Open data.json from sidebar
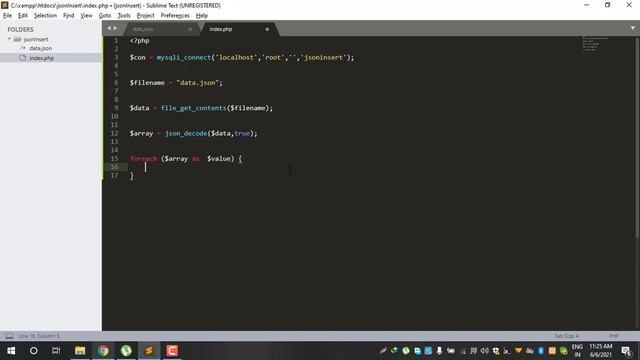 click(40, 48)
